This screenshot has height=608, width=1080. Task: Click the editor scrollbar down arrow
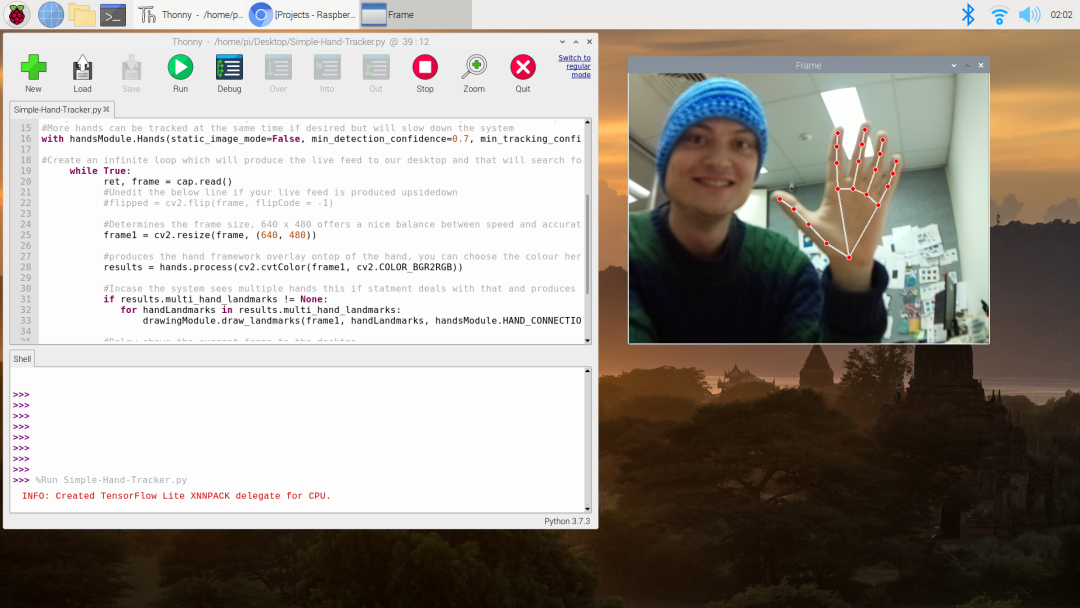point(588,340)
